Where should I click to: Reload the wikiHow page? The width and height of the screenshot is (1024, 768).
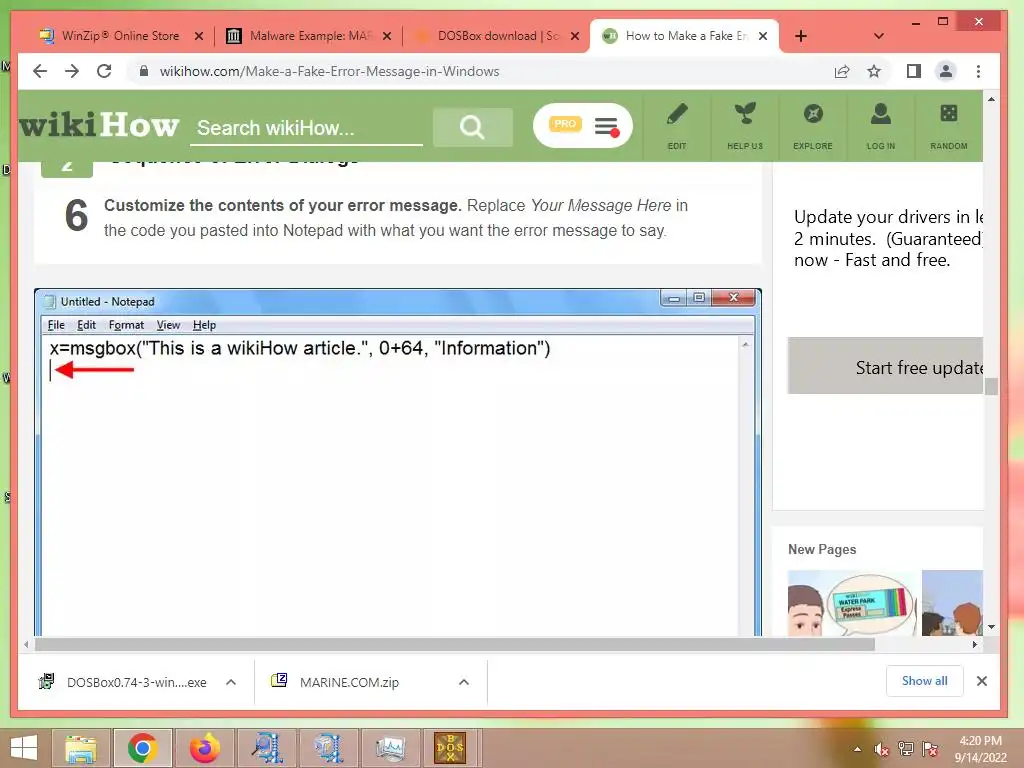[104, 71]
